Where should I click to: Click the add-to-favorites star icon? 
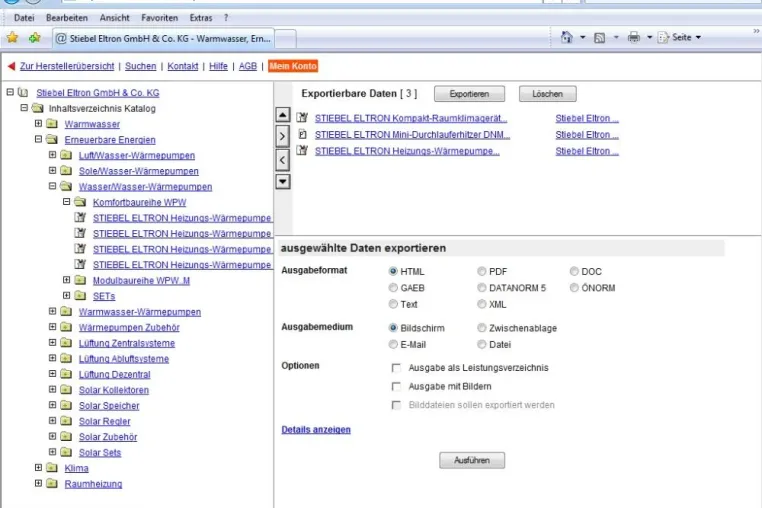coord(35,37)
